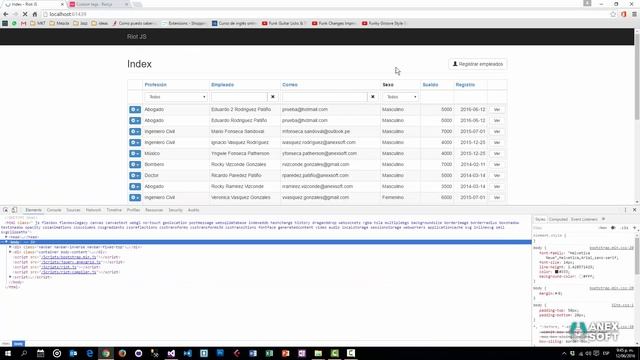This screenshot has height=360, width=640.
Task: Toggle element state pin in Styles
Action: click(613, 228)
